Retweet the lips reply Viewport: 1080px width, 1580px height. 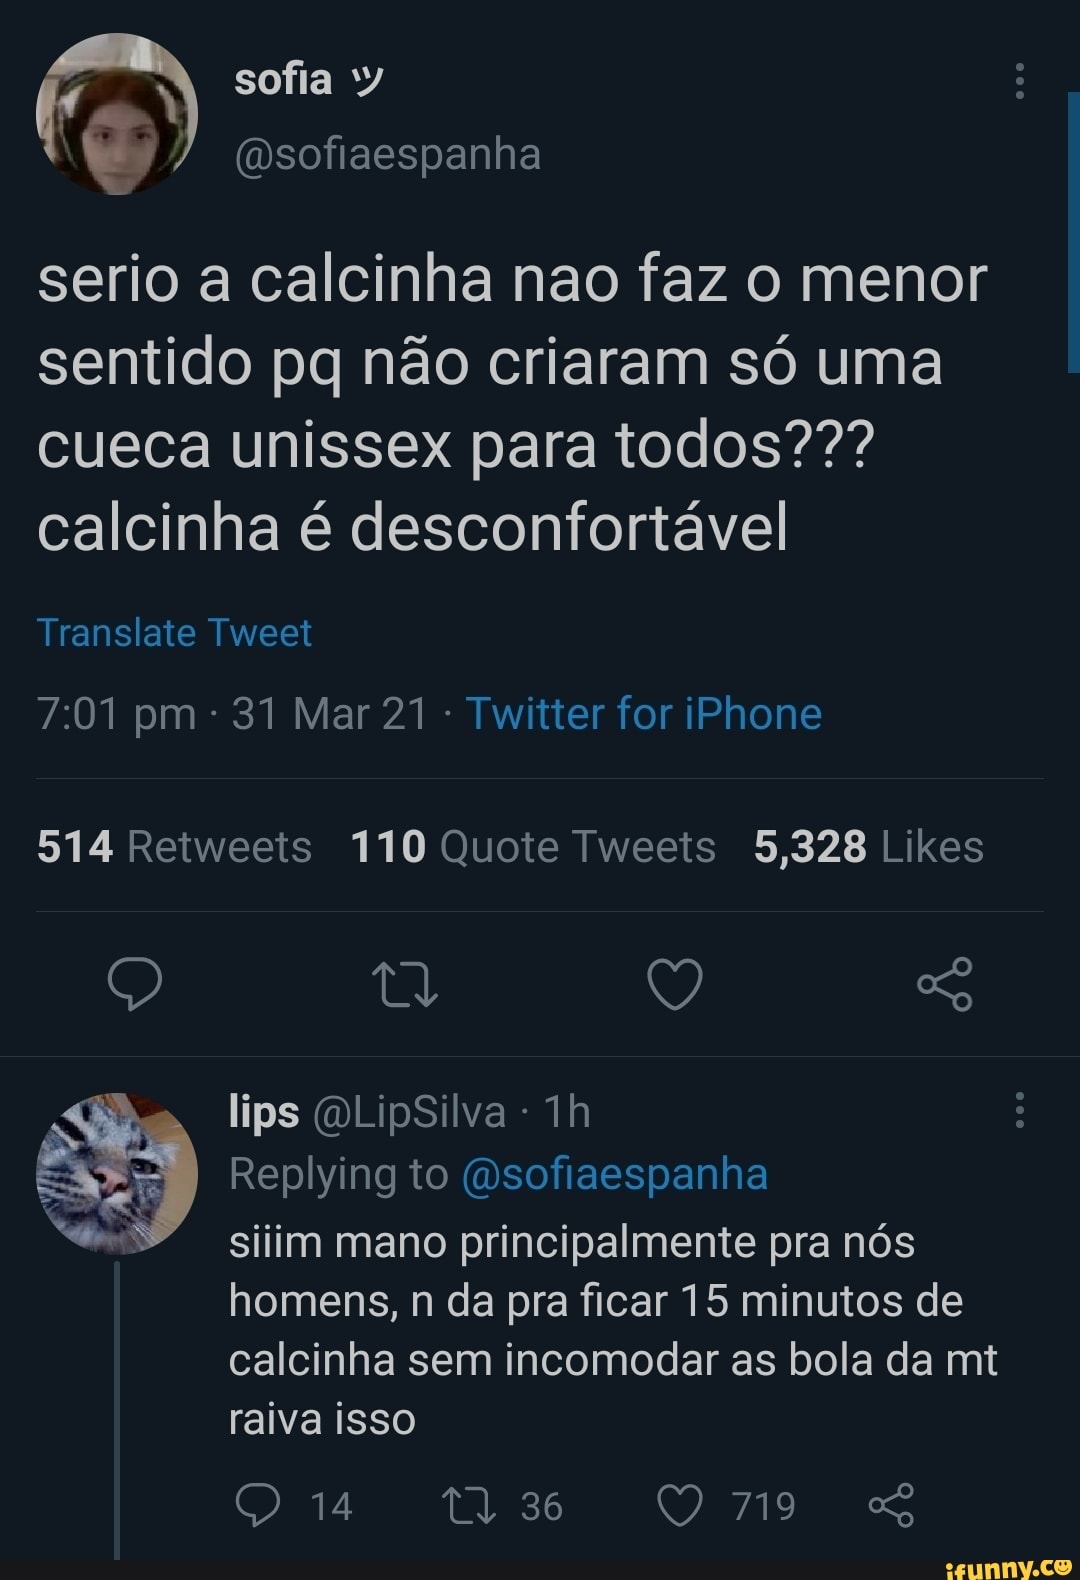coord(471,1505)
